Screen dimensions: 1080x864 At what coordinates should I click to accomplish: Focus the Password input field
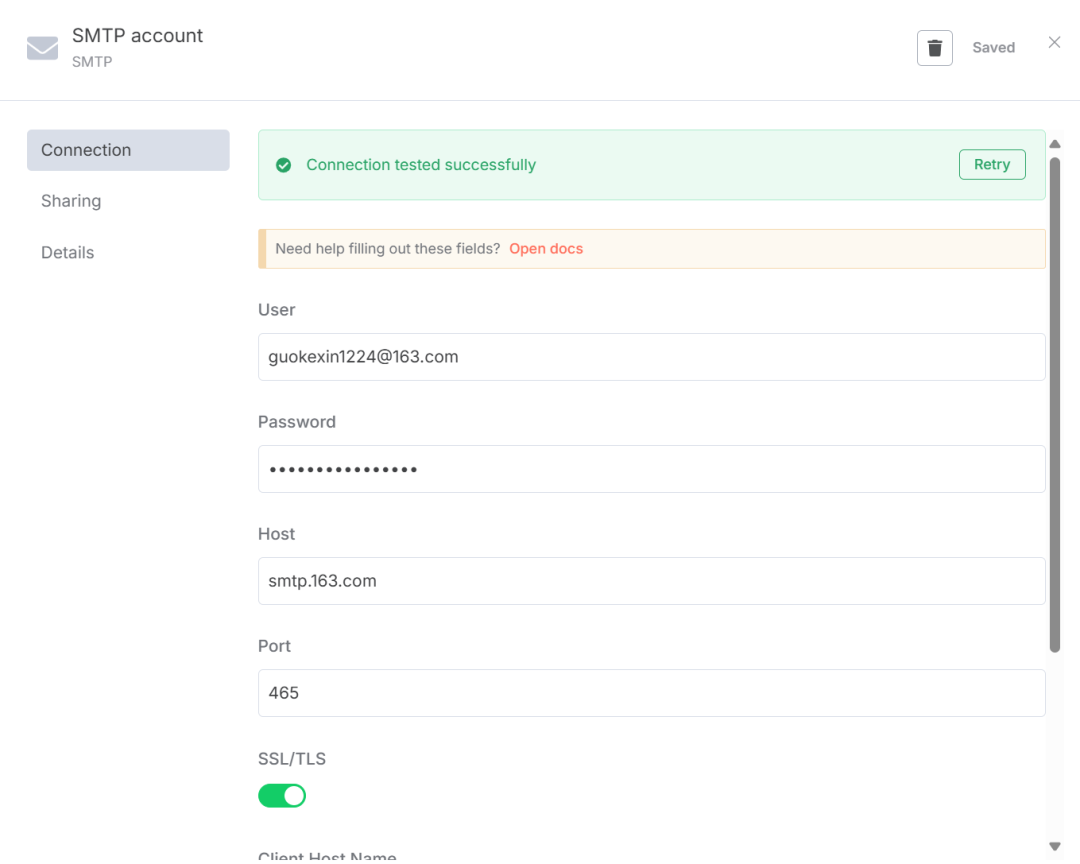(652, 469)
